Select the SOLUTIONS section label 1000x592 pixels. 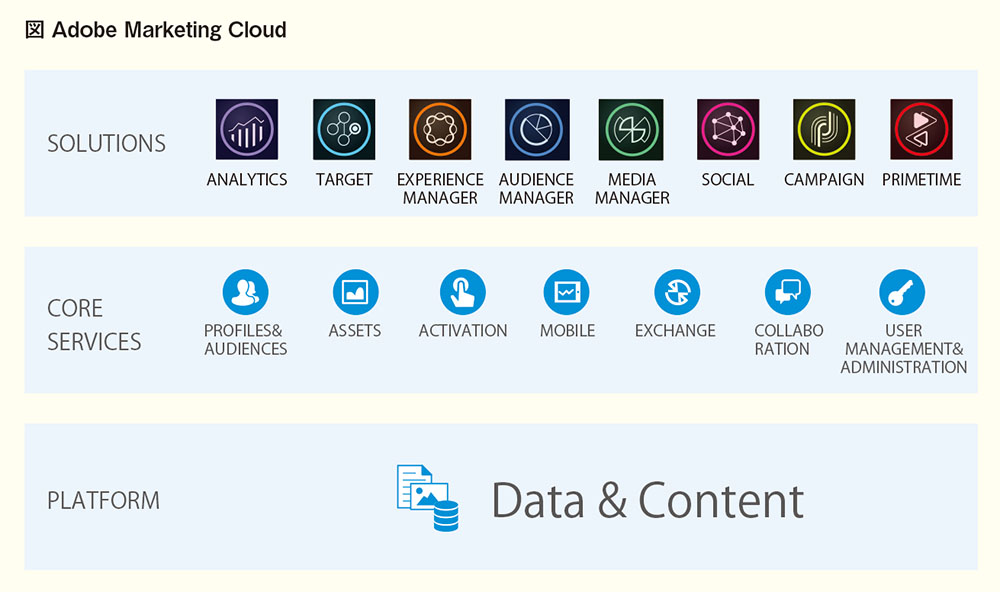(x=107, y=144)
